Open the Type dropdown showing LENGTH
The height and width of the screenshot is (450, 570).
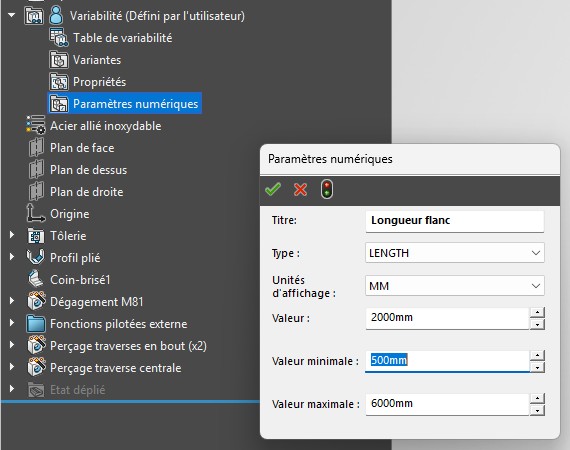(x=455, y=253)
